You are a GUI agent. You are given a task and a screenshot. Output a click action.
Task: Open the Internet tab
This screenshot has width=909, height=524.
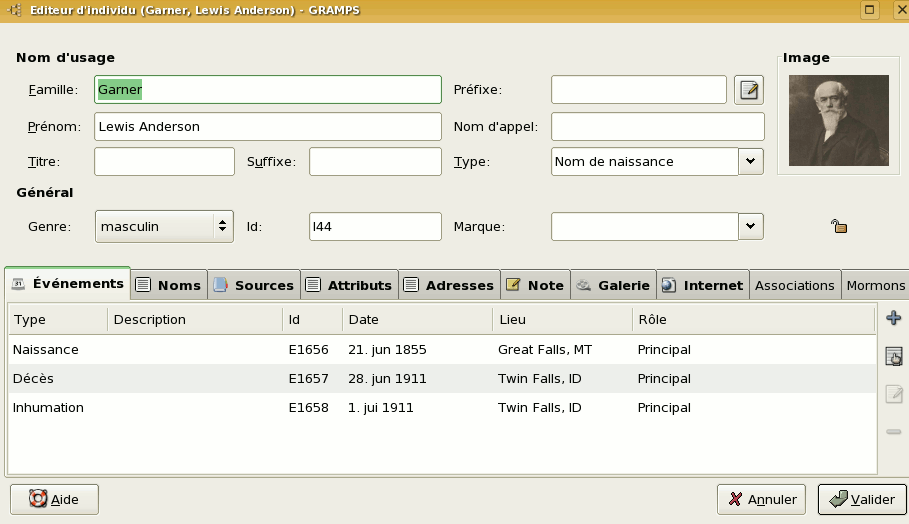[703, 285]
